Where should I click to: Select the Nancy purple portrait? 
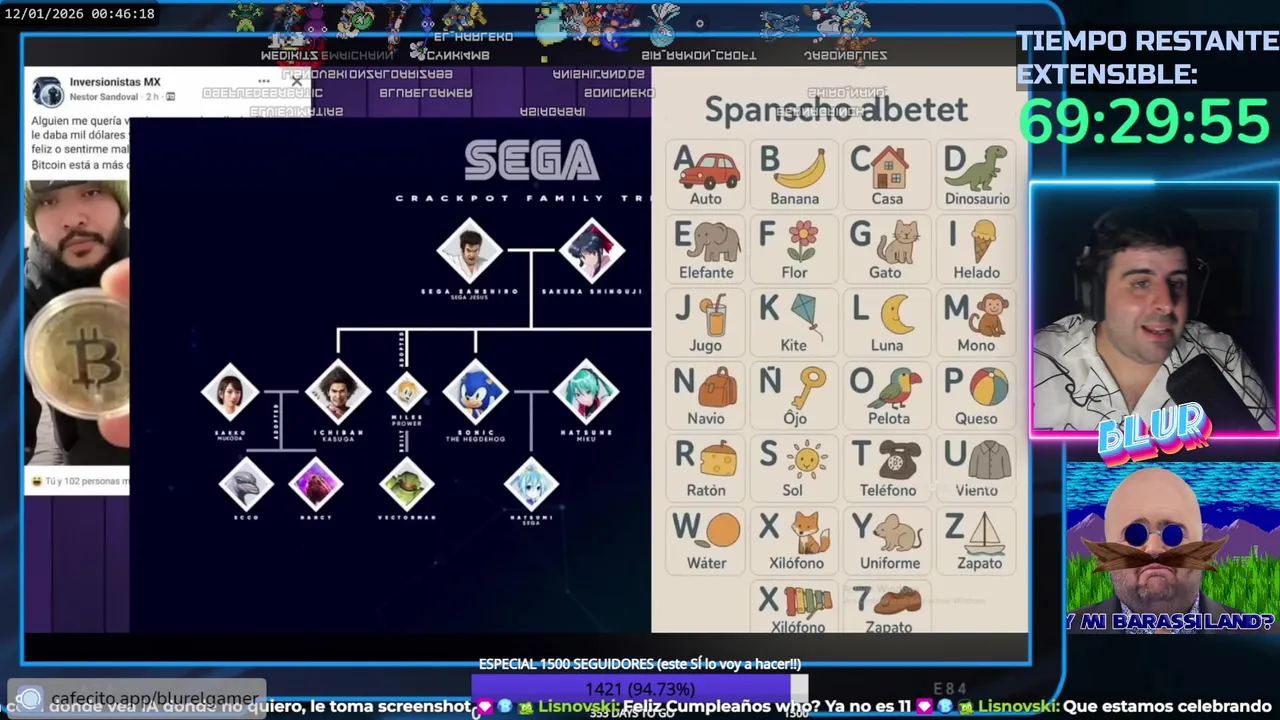(x=316, y=484)
